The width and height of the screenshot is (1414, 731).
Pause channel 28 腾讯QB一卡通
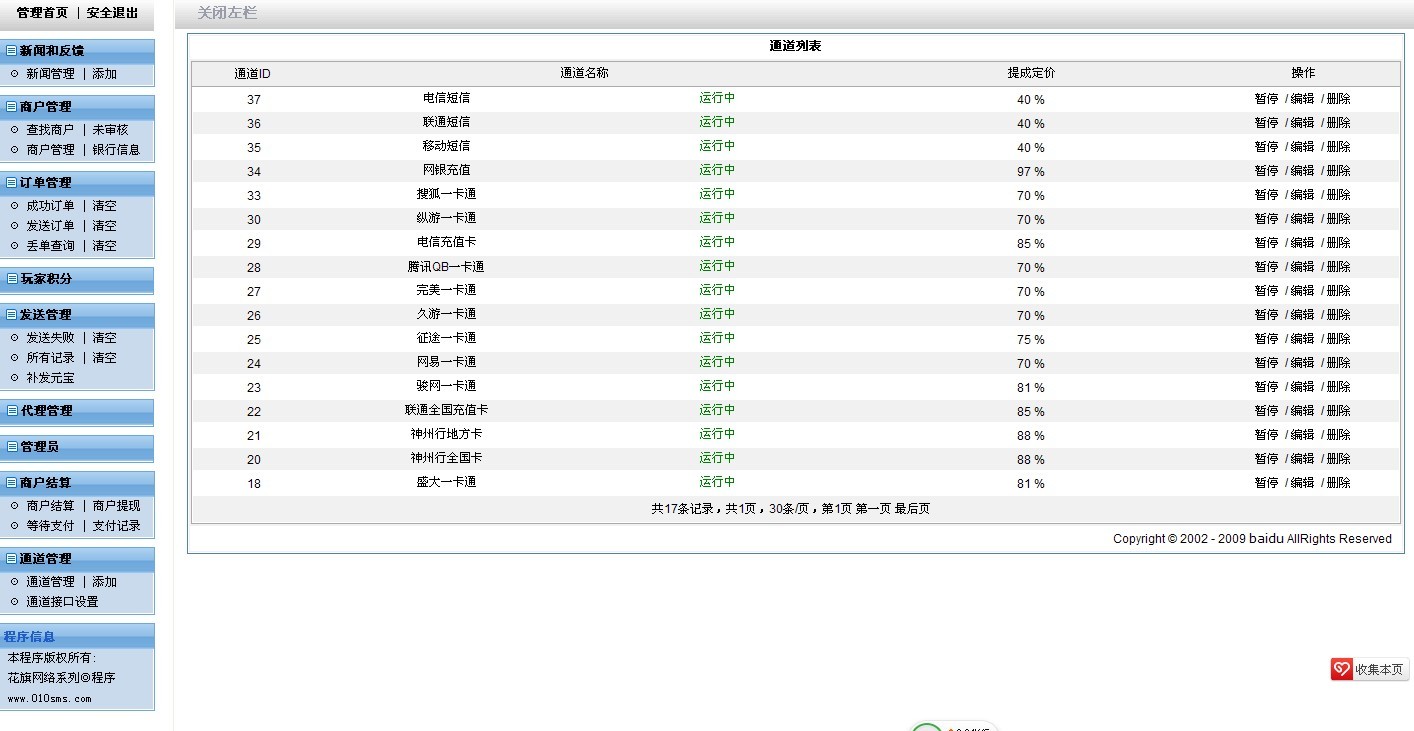tap(1266, 267)
